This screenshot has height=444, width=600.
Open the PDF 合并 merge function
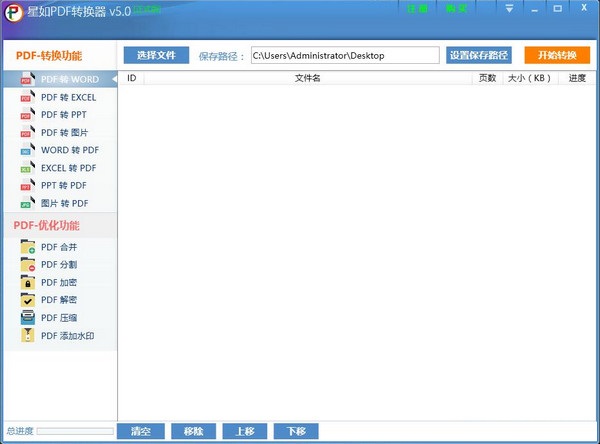click(x=60, y=247)
